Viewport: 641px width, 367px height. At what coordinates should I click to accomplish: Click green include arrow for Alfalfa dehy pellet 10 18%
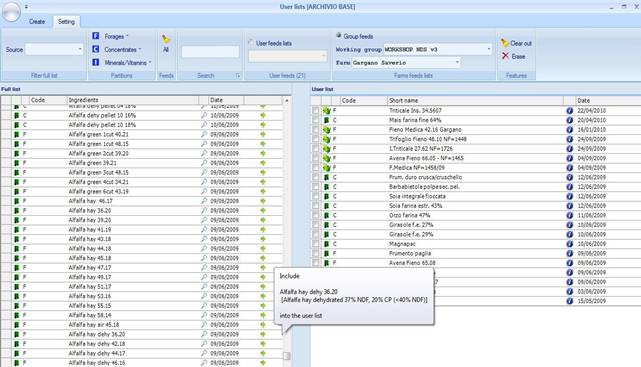pos(263,125)
